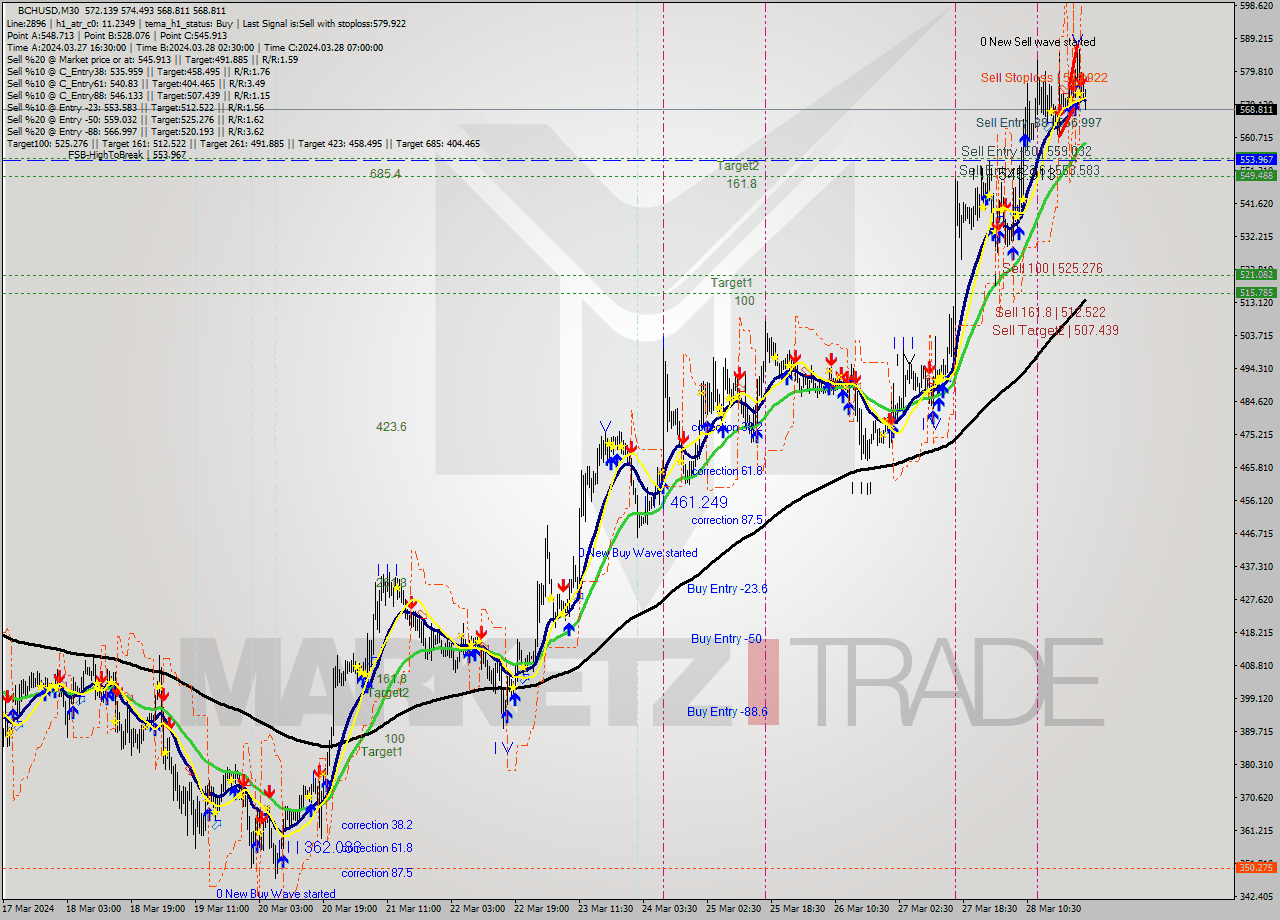Select the 456.120 price axis value
The width and height of the screenshot is (1280, 920).
pos(1257,500)
